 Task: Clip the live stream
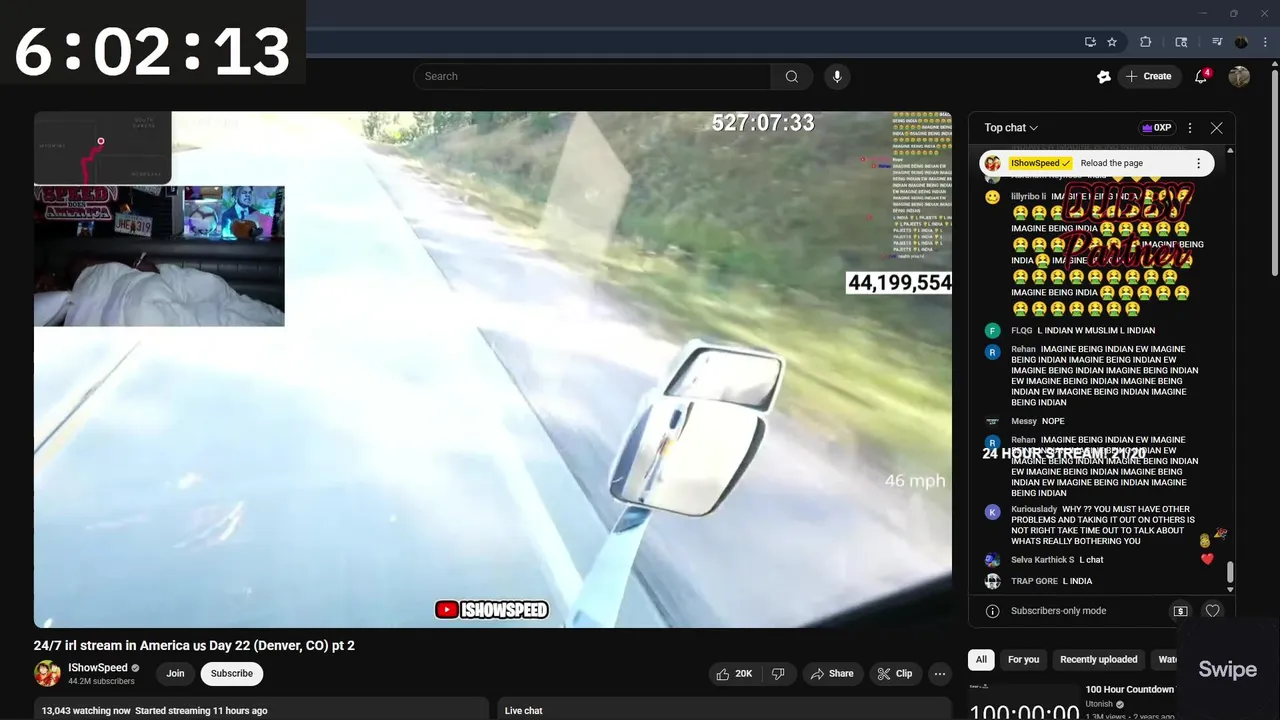(x=894, y=674)
